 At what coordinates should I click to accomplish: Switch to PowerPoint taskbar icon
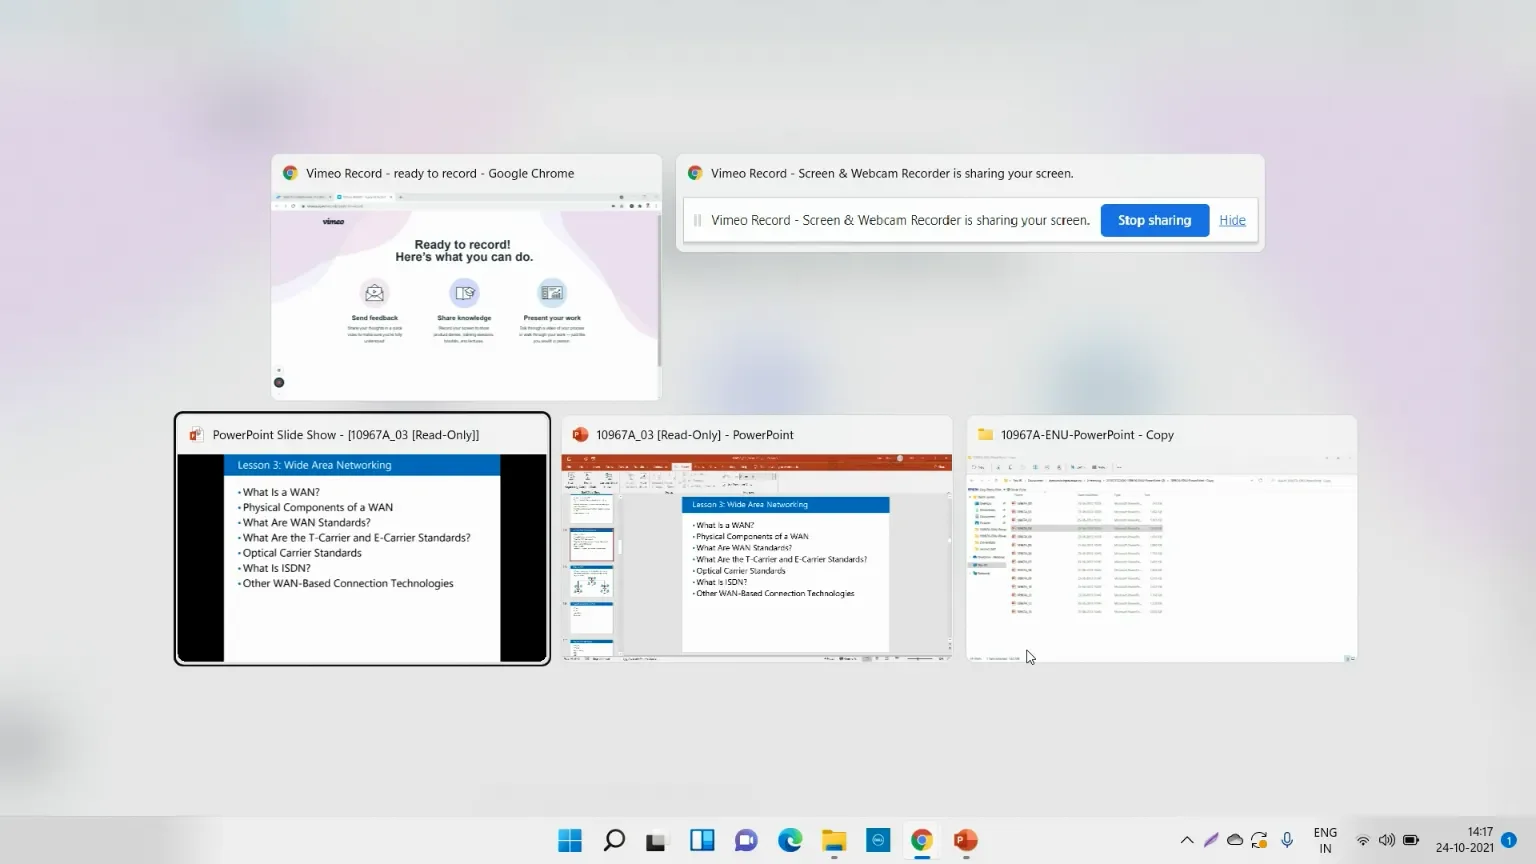tap(965, 840)
